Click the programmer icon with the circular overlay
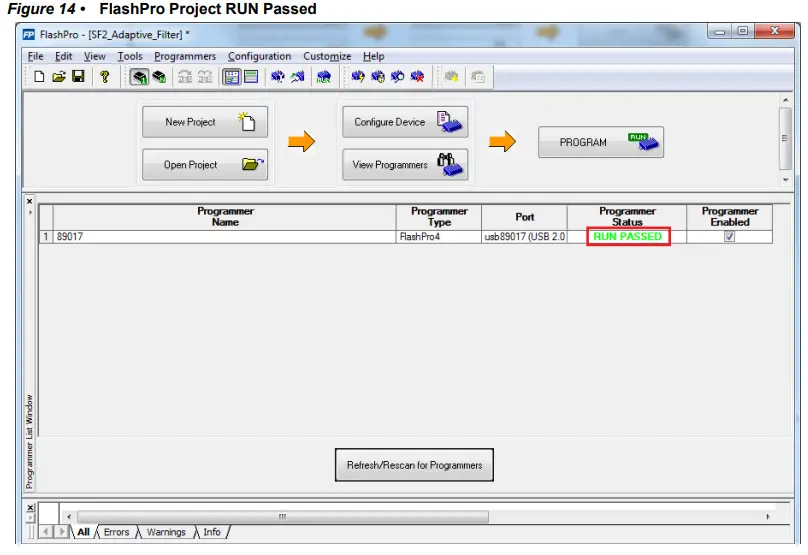 [378, 77]
